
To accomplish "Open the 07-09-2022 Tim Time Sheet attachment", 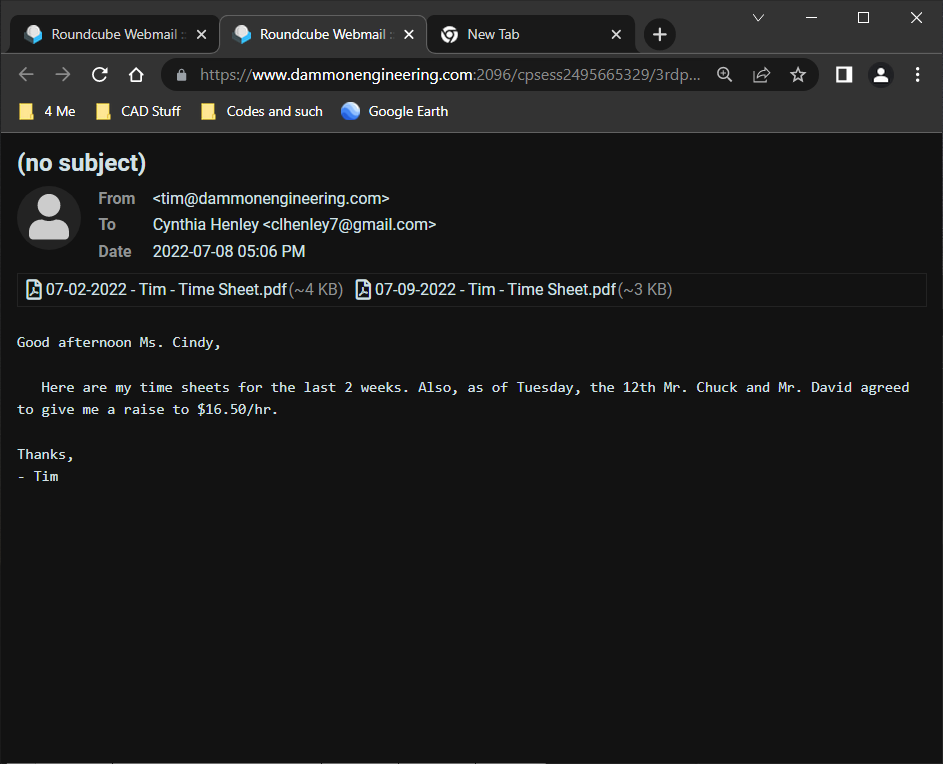I will click(x=495, y=290).
